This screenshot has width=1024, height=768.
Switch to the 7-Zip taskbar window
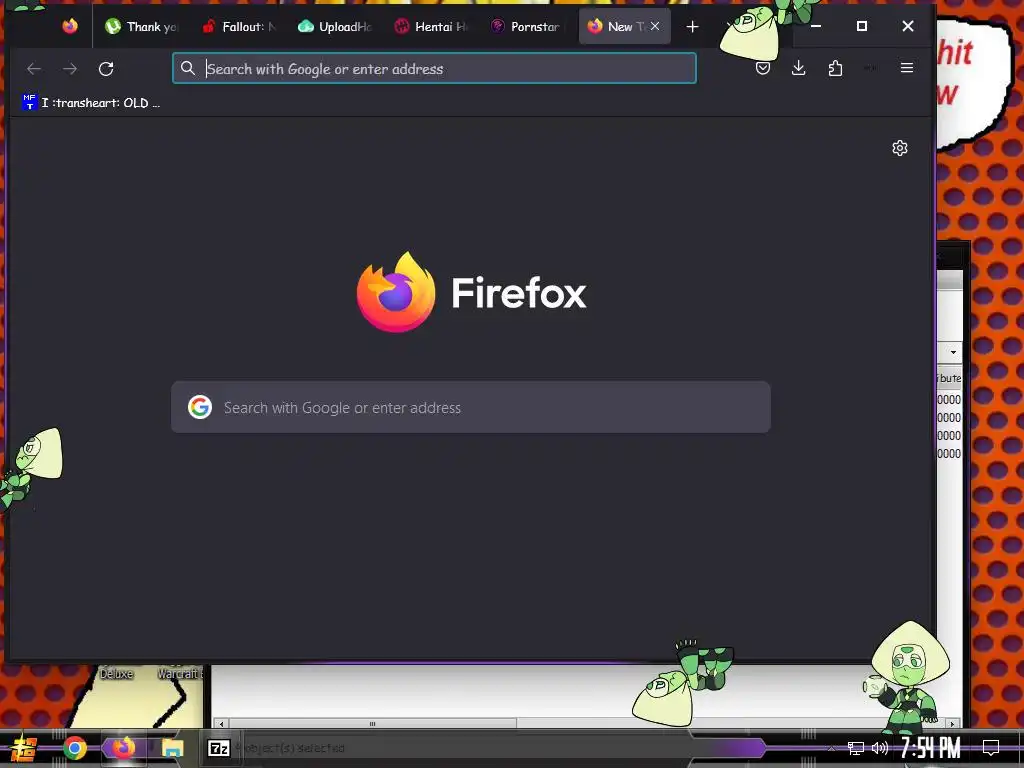point(219,748)
